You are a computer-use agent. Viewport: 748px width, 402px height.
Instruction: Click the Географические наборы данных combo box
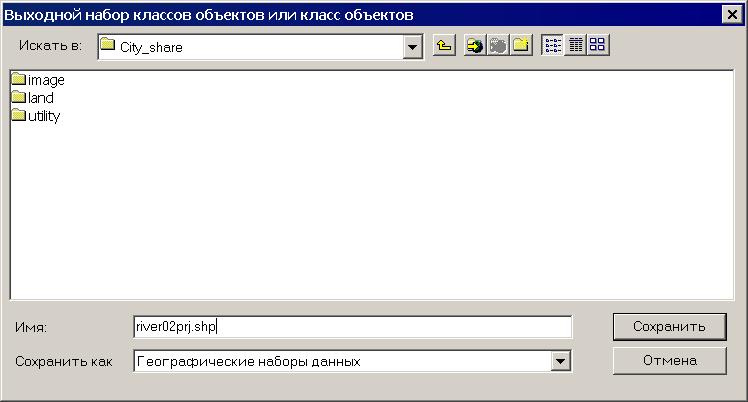coord(353,361)
